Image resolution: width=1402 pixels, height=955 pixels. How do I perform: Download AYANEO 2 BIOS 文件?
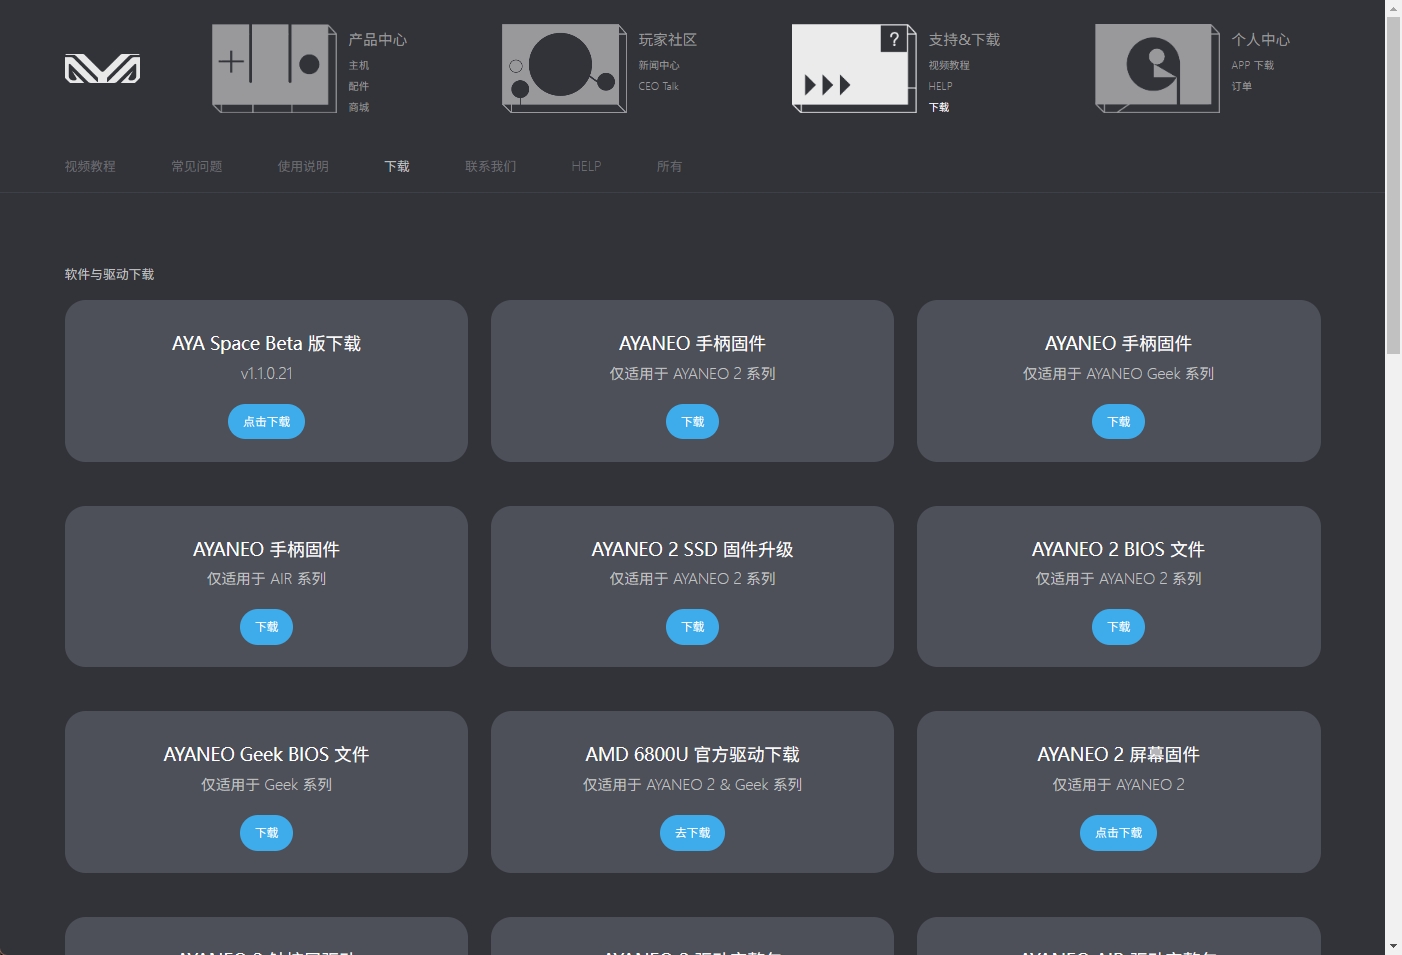(x=1118, y=627)
